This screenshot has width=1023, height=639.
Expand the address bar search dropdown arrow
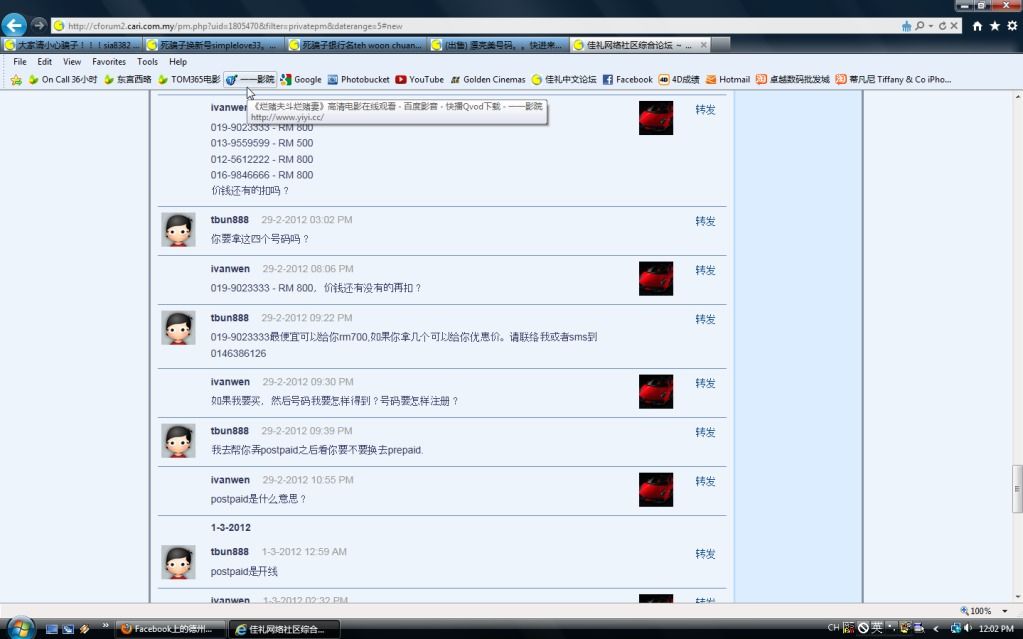point(931,26)
